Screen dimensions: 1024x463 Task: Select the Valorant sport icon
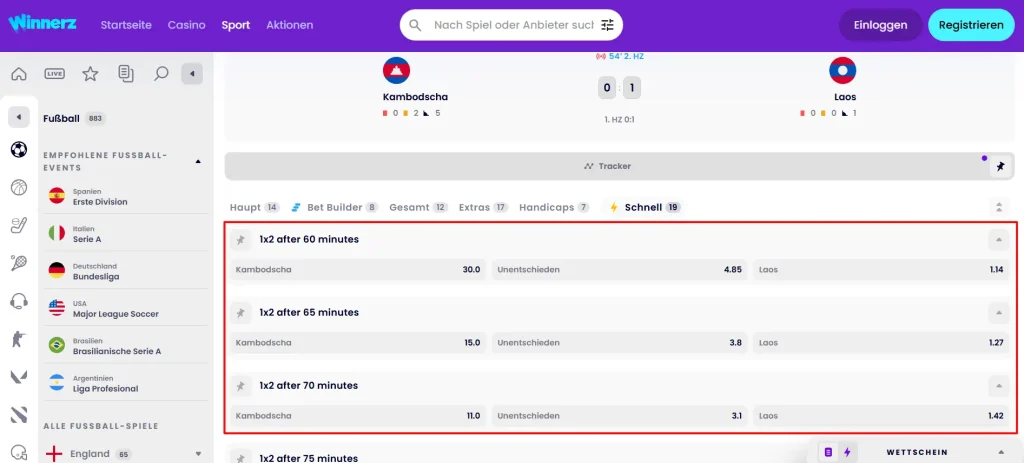point(19,377)
